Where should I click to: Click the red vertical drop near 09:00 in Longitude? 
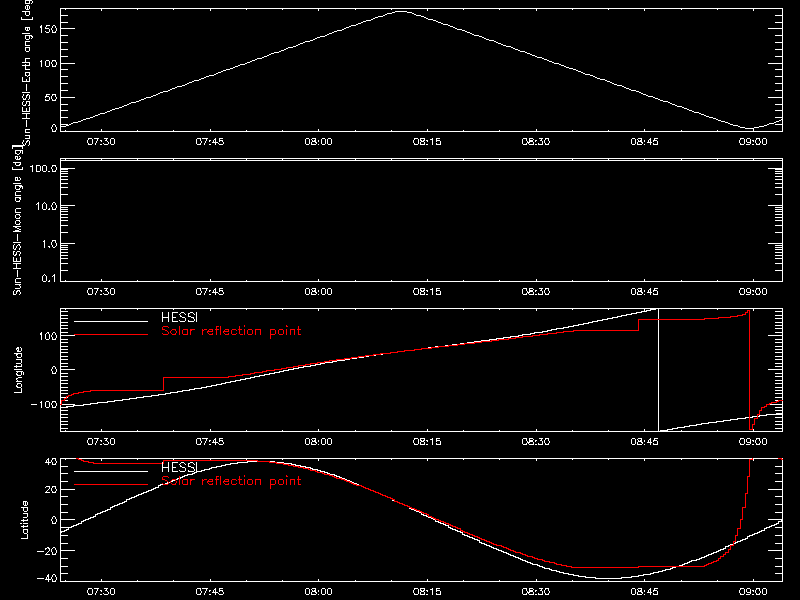(749, 370)
